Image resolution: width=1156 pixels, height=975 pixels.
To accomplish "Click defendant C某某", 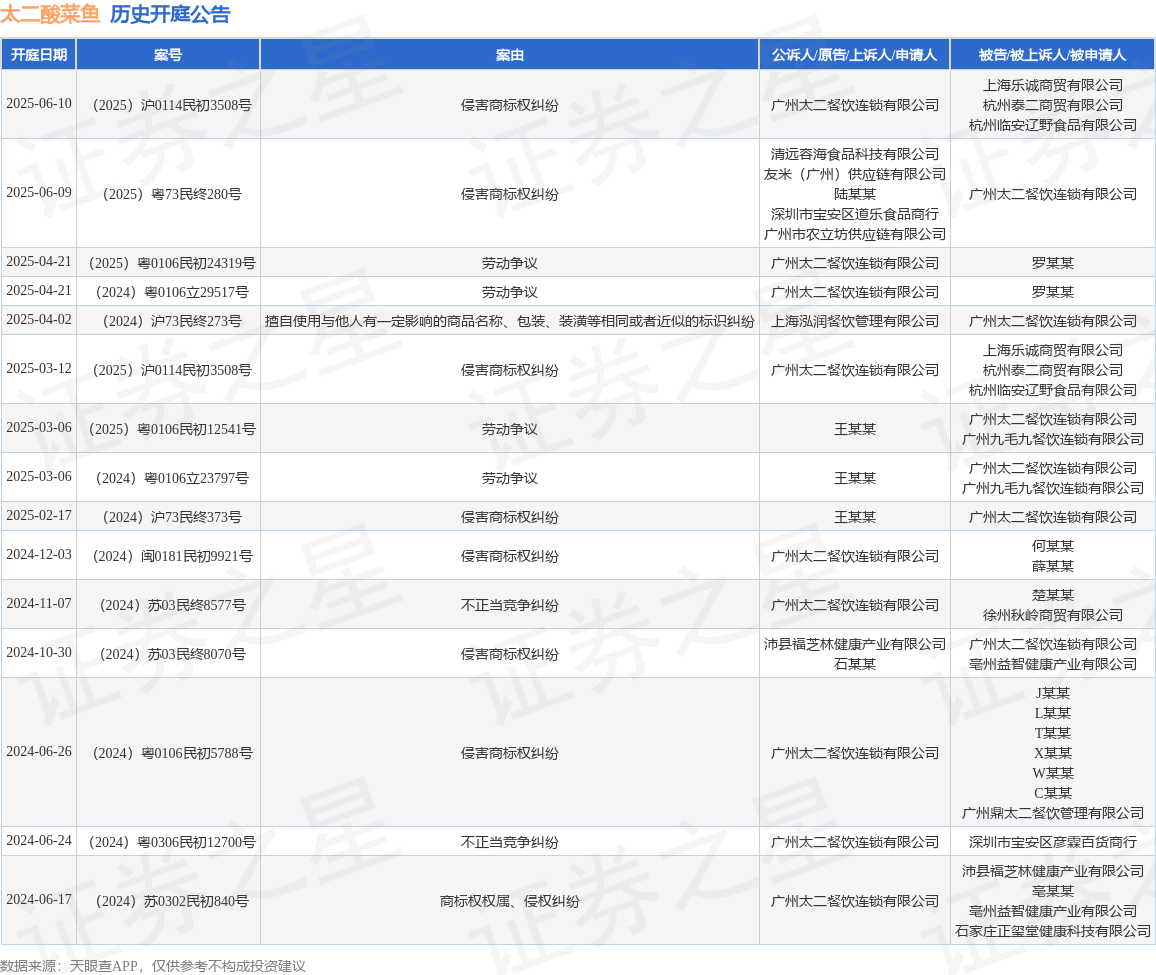I will (1052, 793).
